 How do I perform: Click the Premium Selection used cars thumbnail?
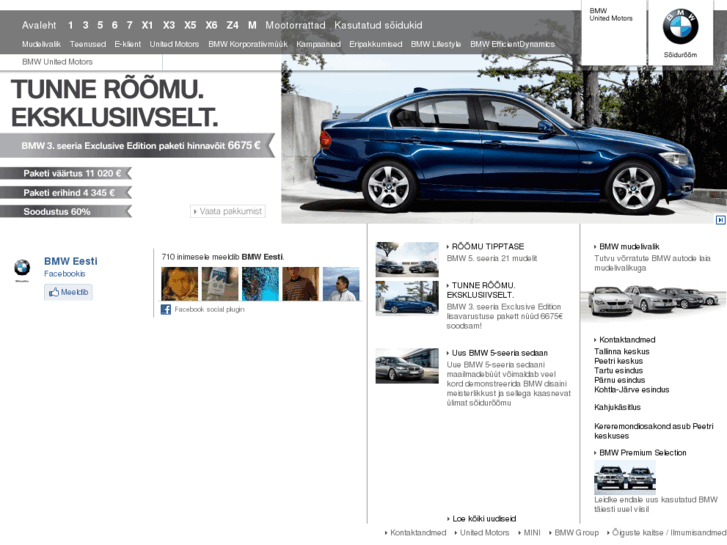click(625, 478)
